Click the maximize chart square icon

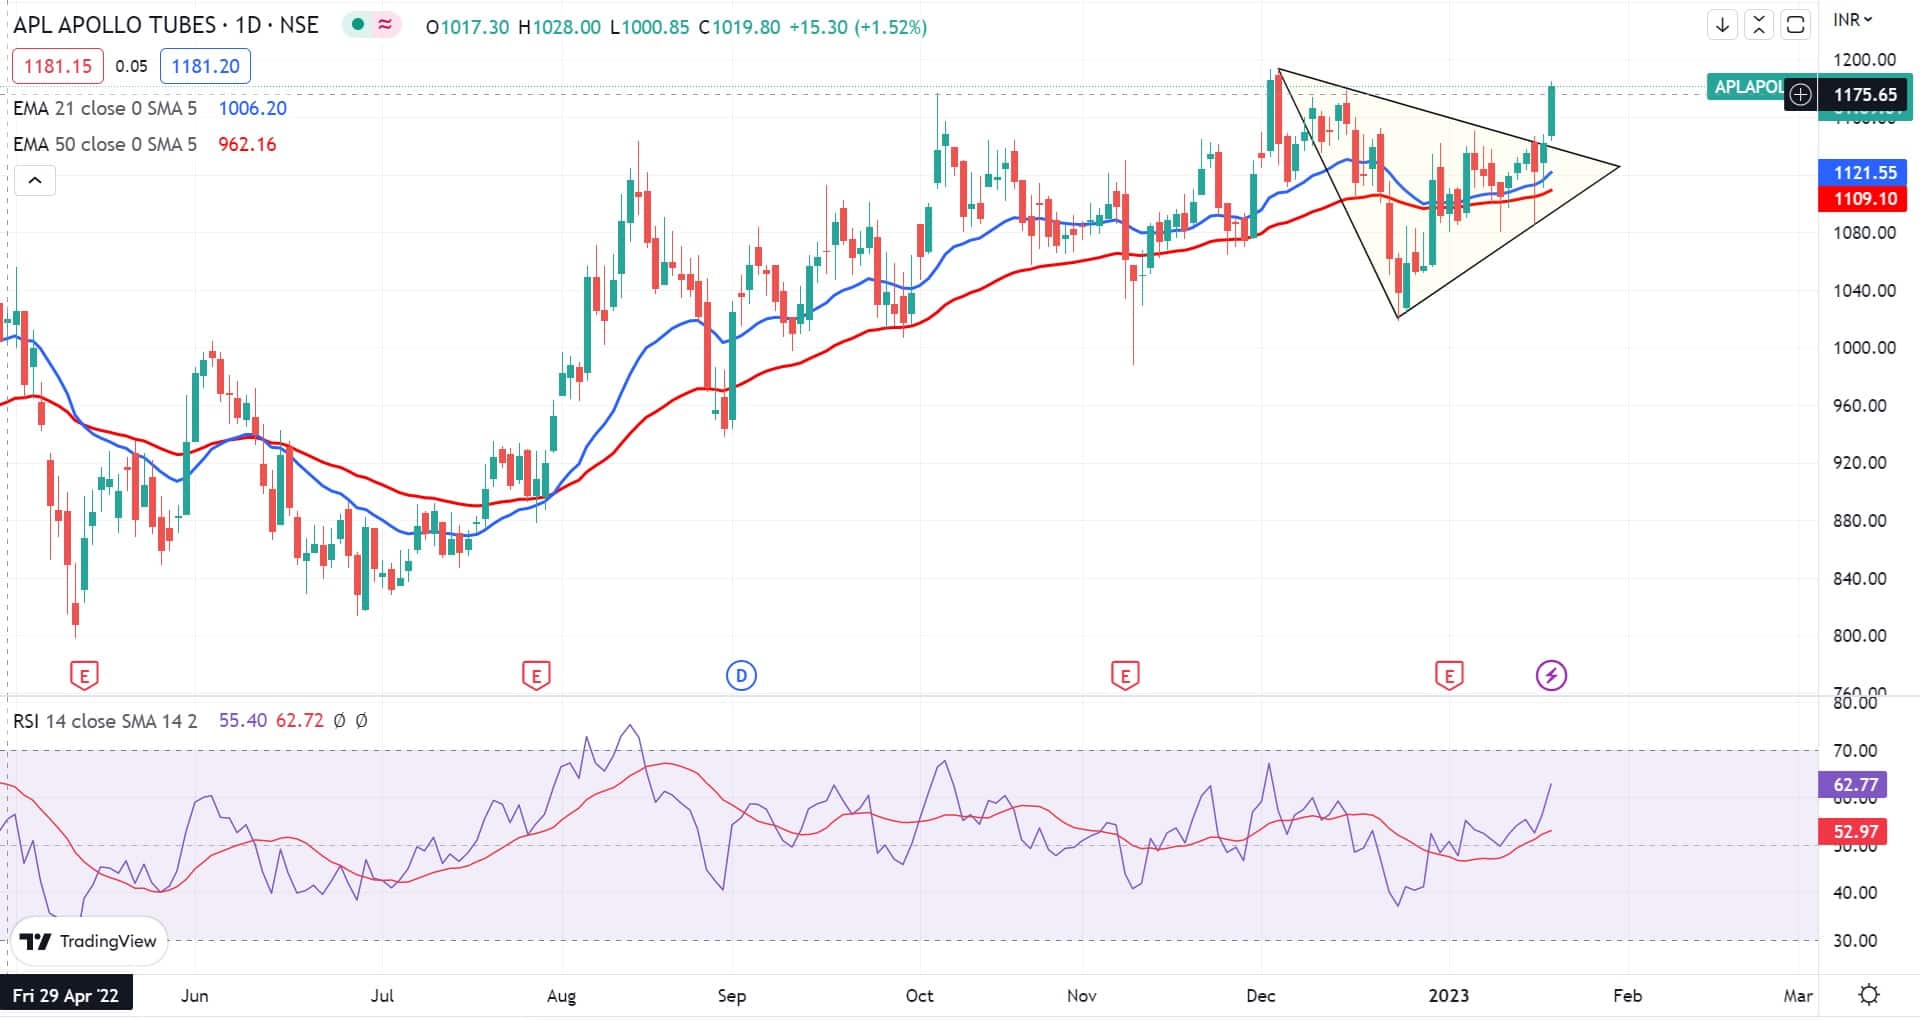coord(1796,25)
